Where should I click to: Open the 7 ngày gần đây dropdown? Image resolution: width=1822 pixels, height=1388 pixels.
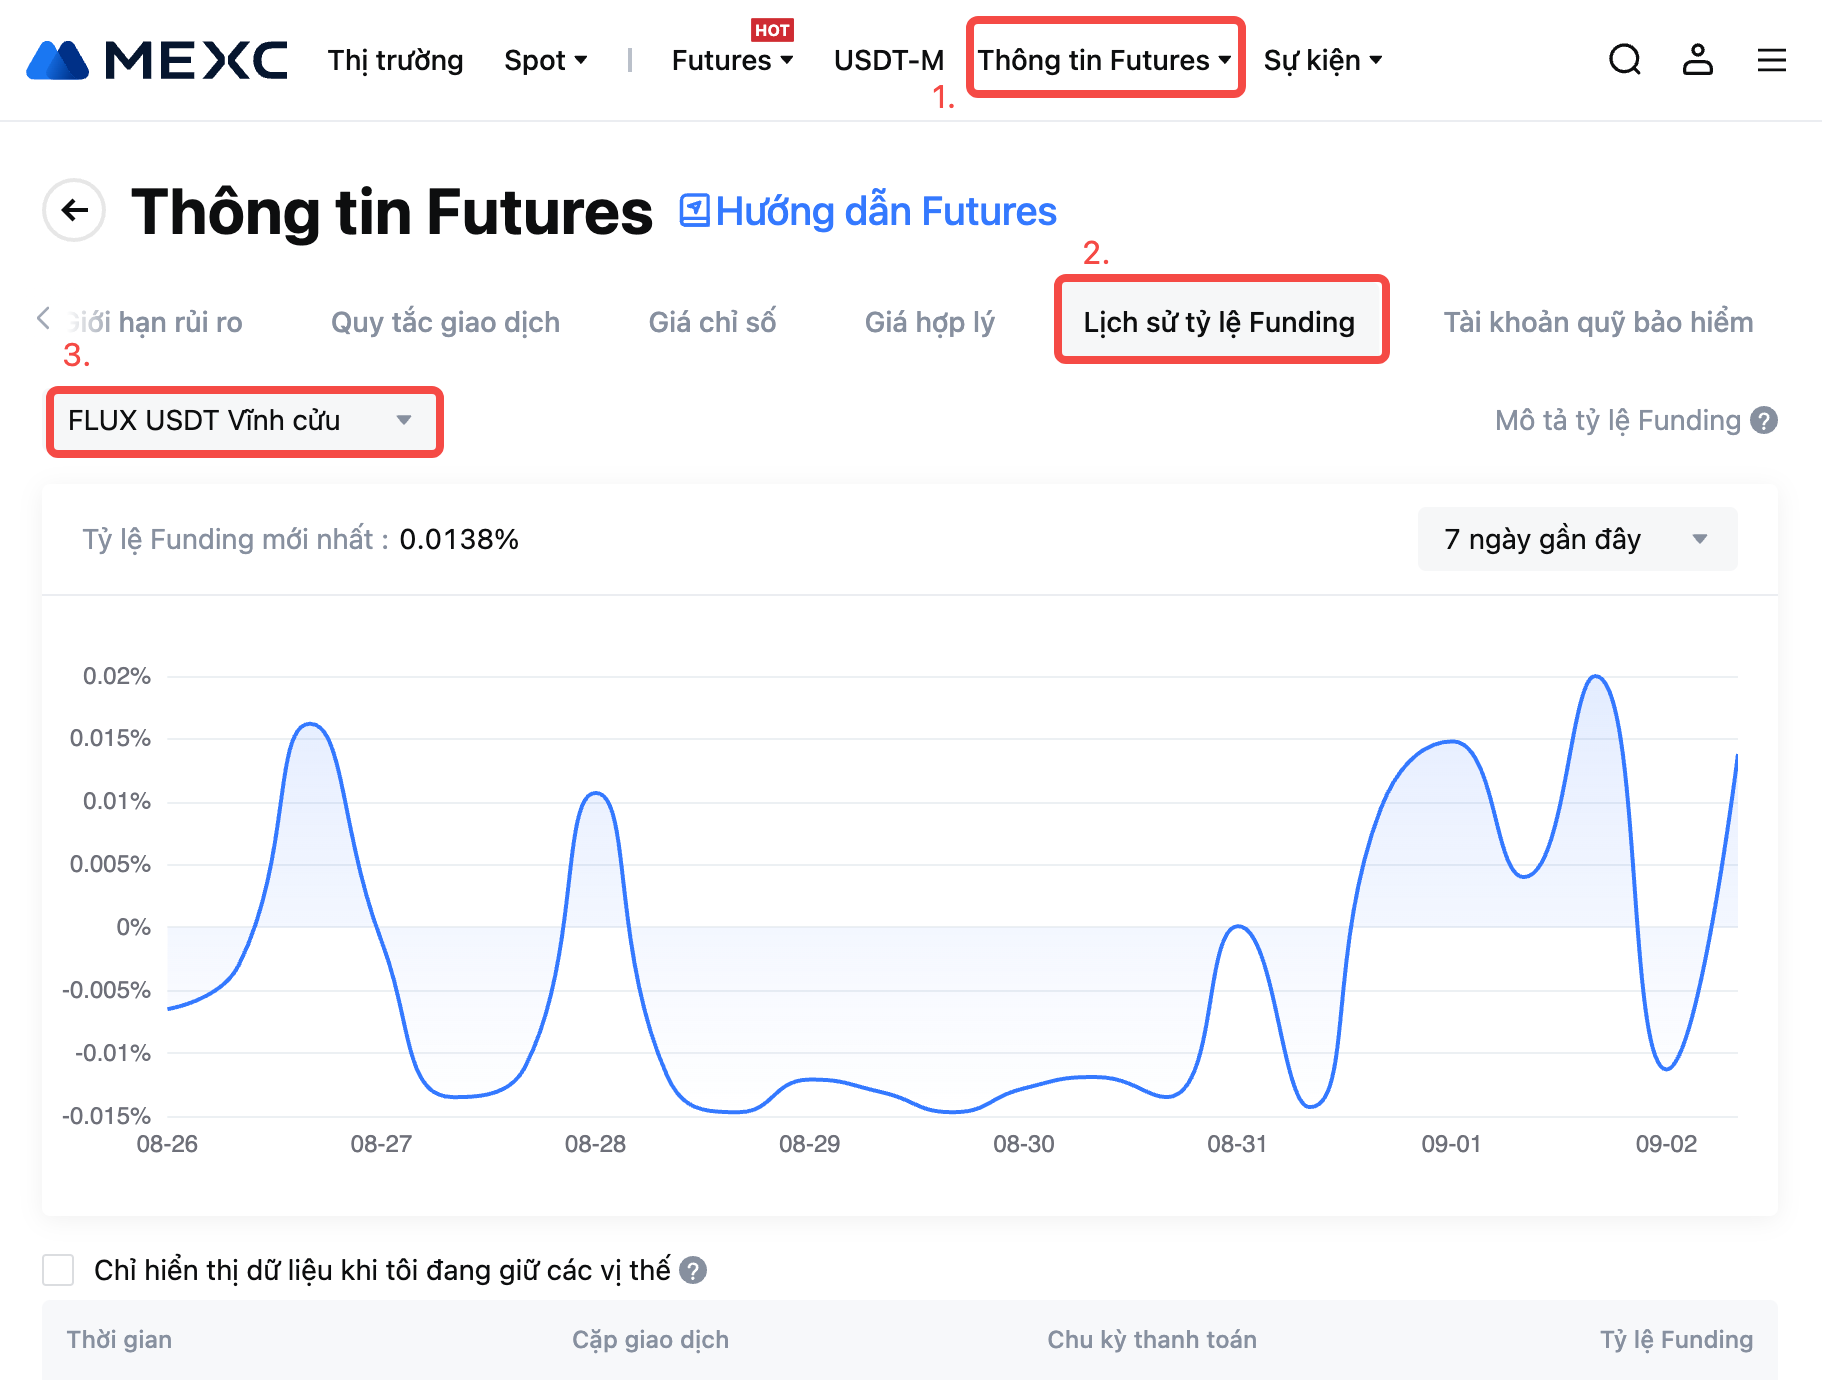tap(1576, 539)
